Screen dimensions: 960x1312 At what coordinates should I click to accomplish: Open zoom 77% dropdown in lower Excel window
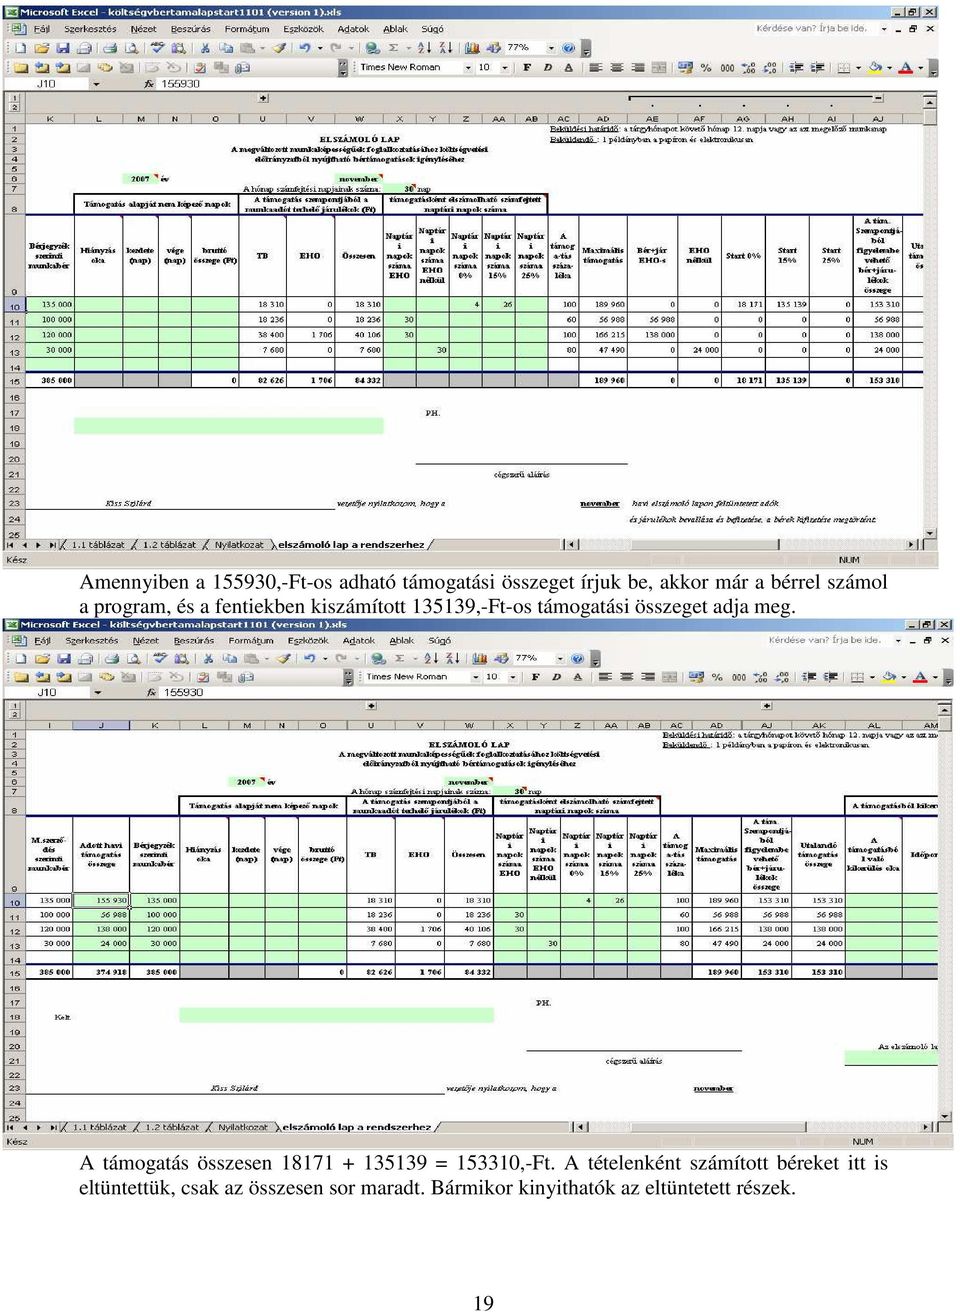pyautogui.click(x=560, y=657)
